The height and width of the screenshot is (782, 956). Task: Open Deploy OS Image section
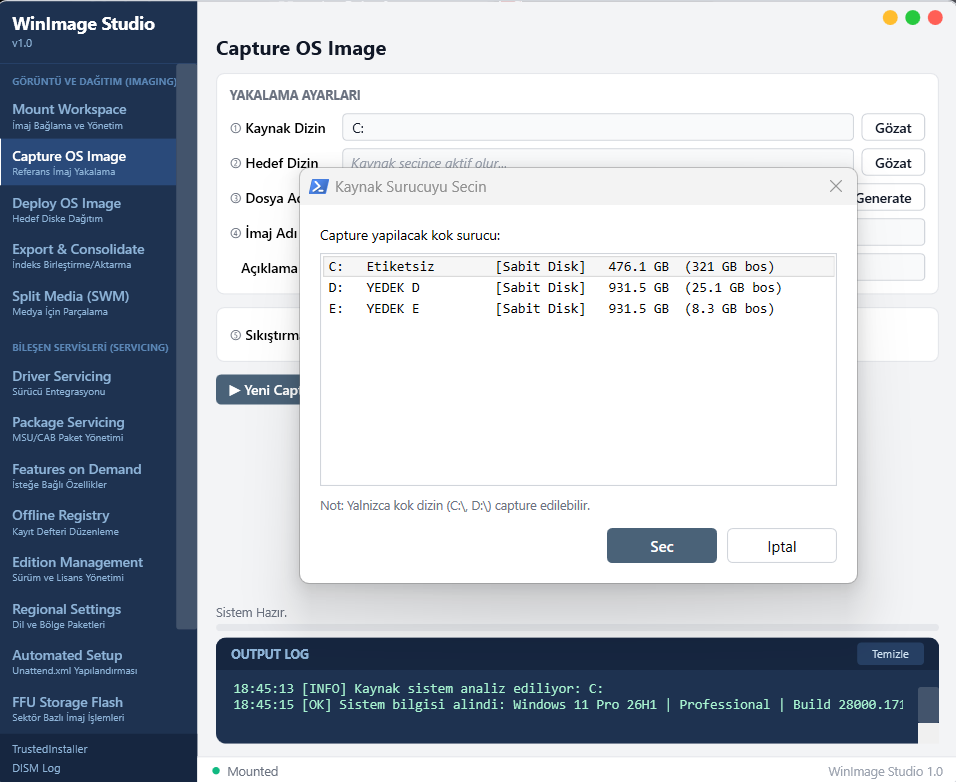(88, 210)
